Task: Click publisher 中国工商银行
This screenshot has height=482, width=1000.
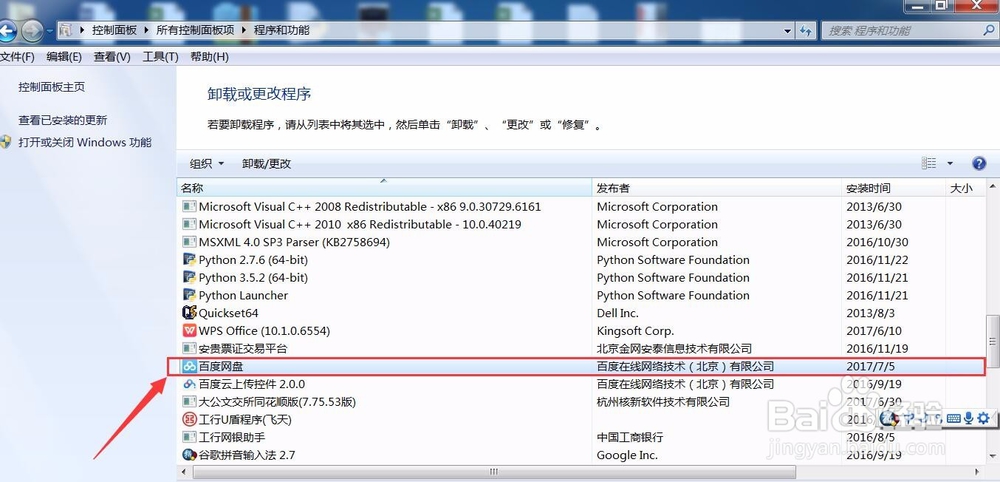Action: click(629, 437)
